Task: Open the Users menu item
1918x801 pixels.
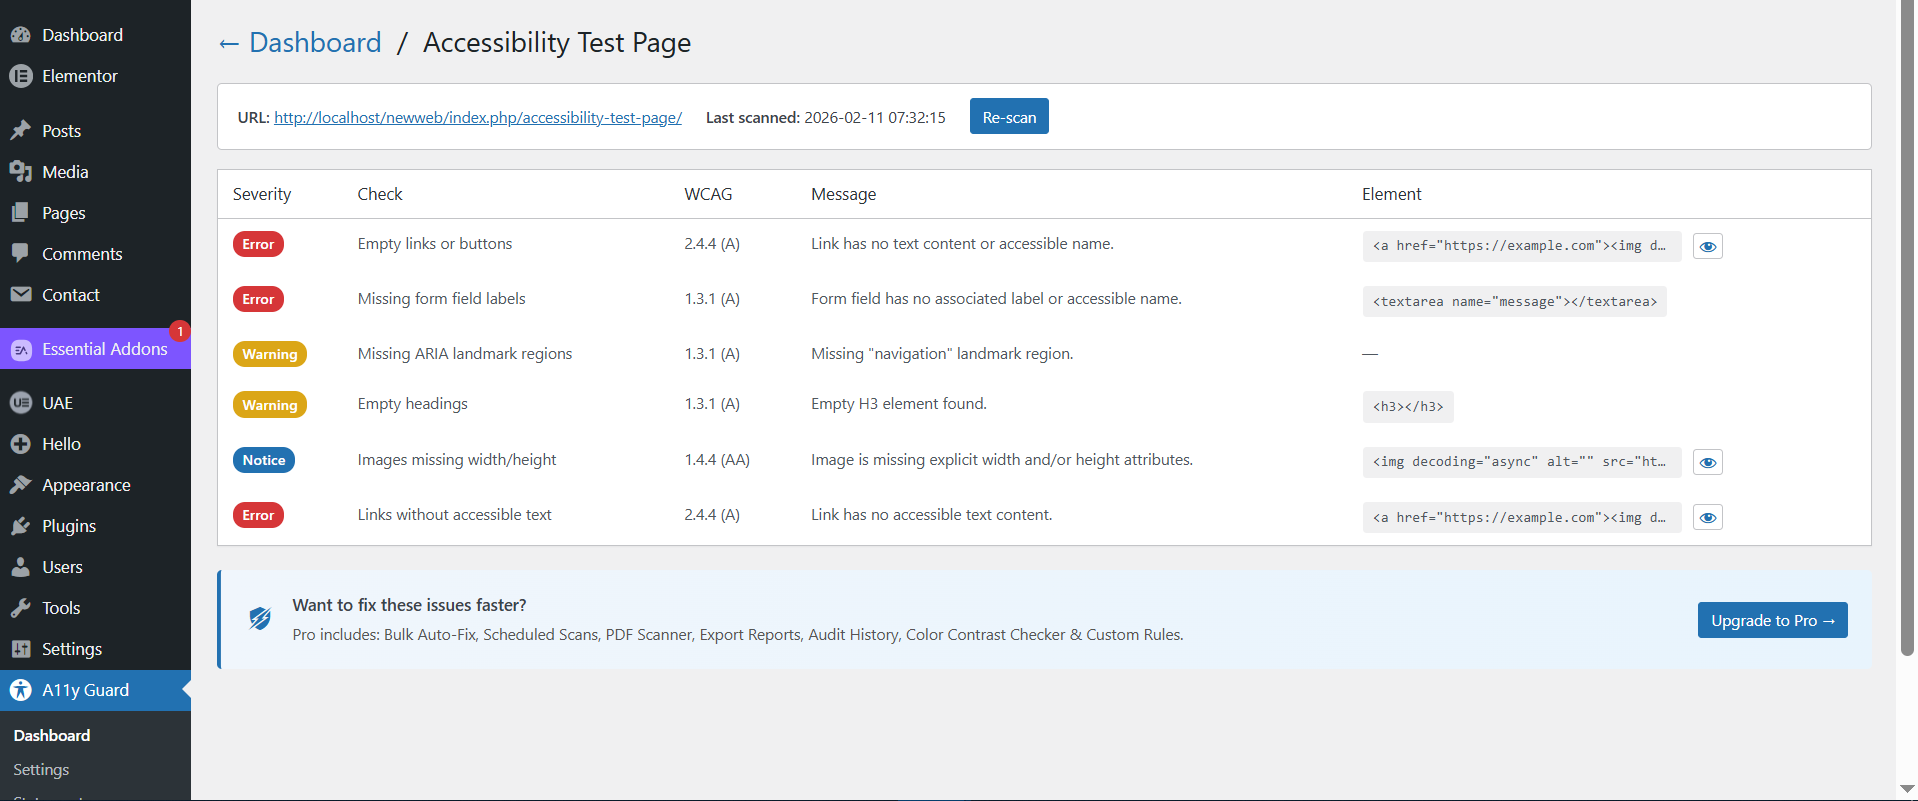Action: point(62,567)
